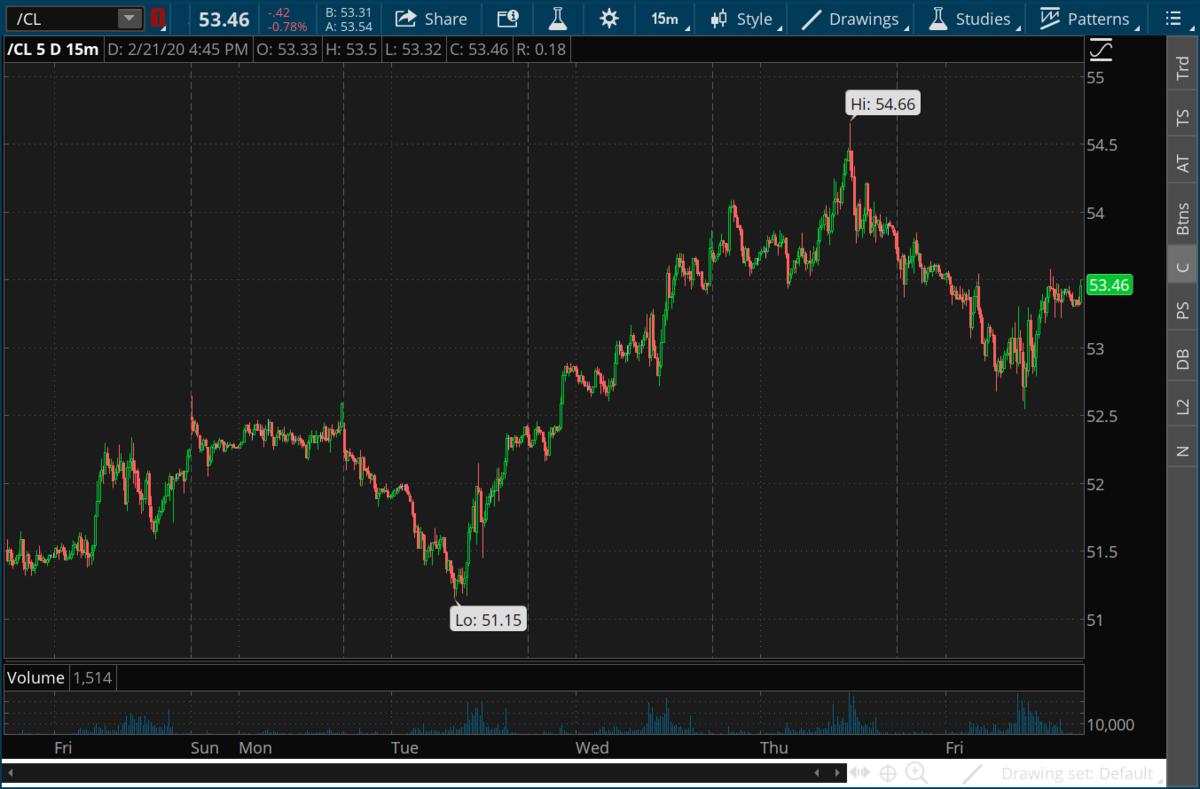
Task: Open the Studies menu
Action: pos(973,18)
